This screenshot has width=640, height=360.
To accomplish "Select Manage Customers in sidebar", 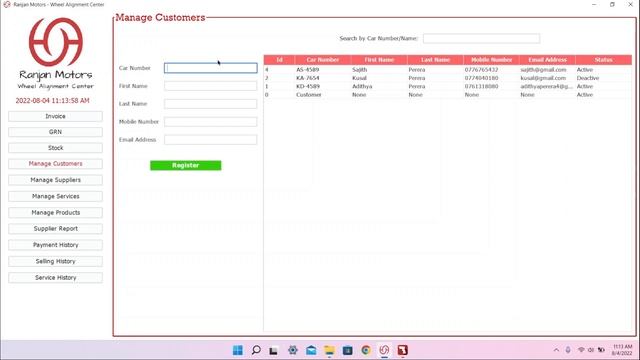I will [x=56, y=164].
